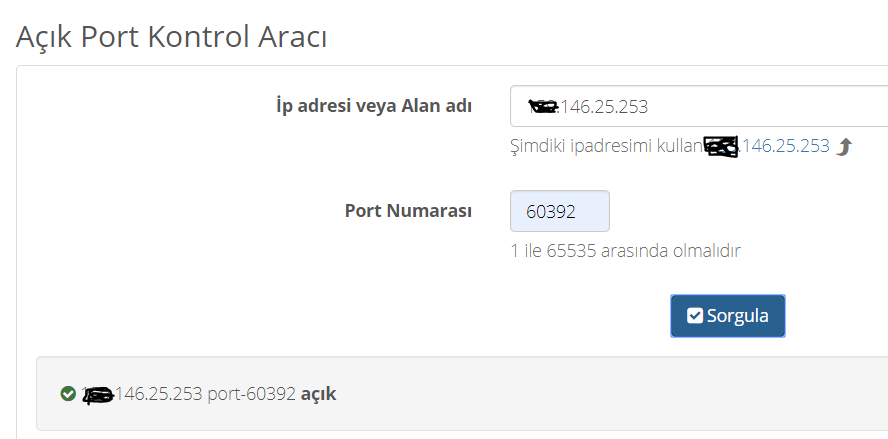Click the 'Port Numarası' label

[x=408, y=211]
